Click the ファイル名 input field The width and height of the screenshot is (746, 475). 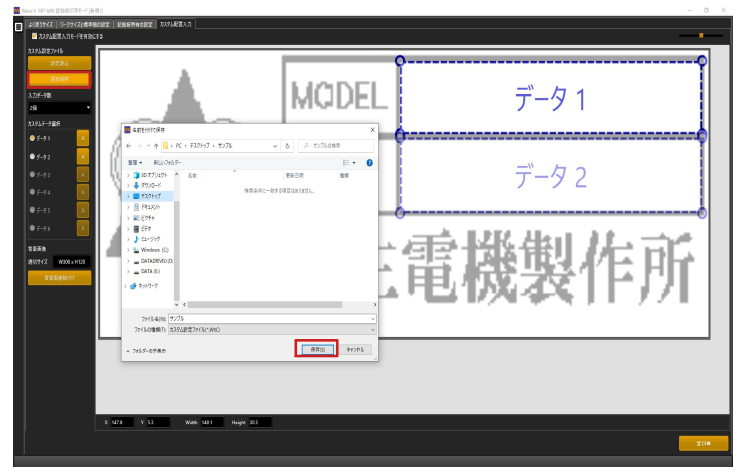click(x=272, y=319)
